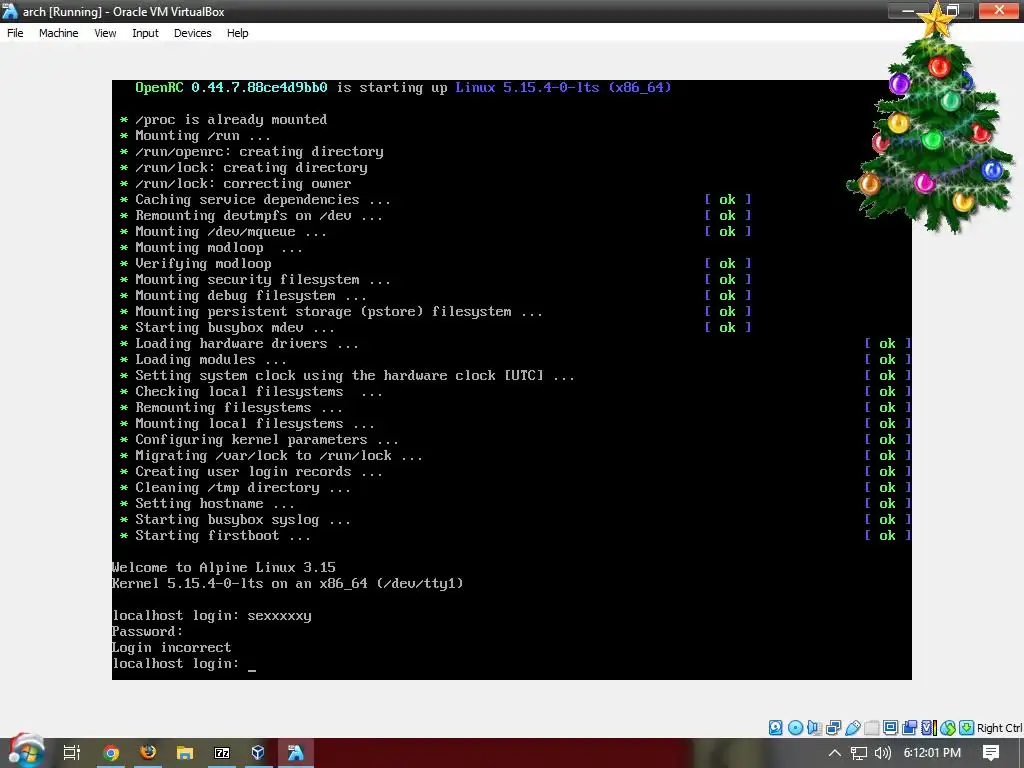
Task: Click the 'Starting firstboot ...' line
Action: 223,536
